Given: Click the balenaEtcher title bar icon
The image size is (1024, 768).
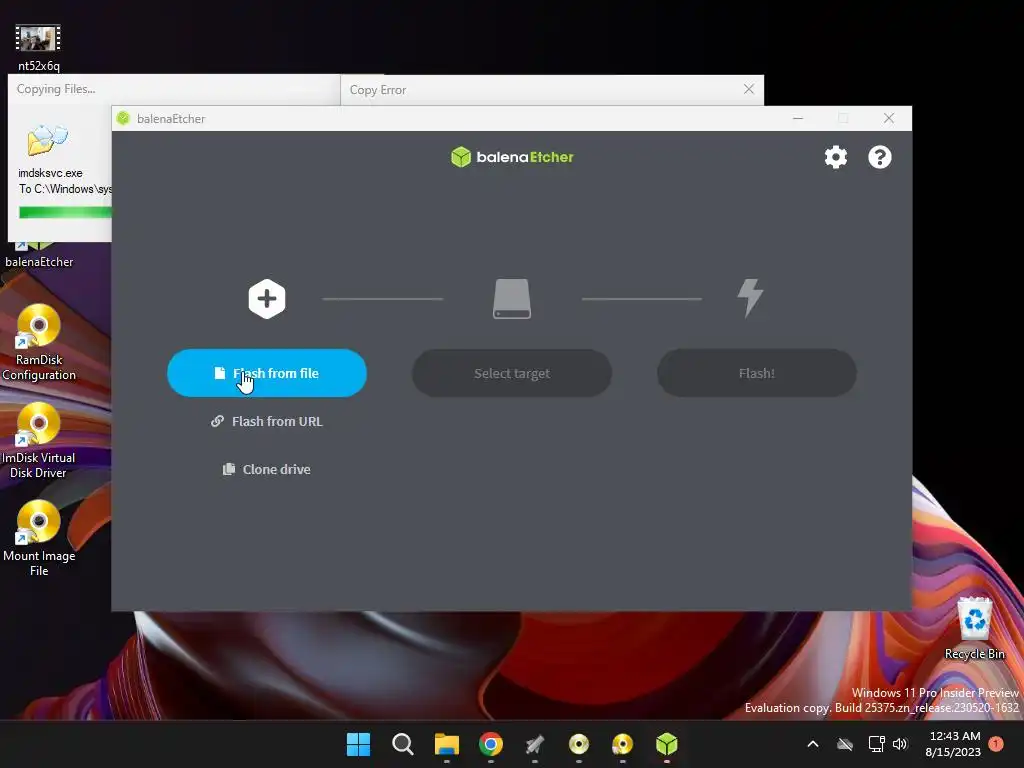Looking at the screenshot, I should (x=123, y=118).
